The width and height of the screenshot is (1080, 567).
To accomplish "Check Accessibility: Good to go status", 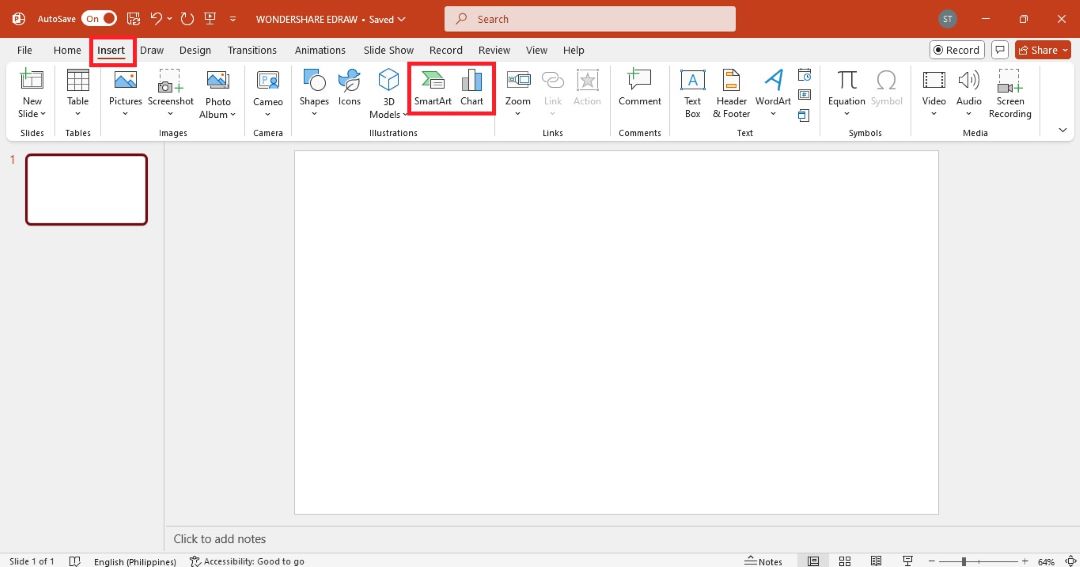I will click(247, 561).
